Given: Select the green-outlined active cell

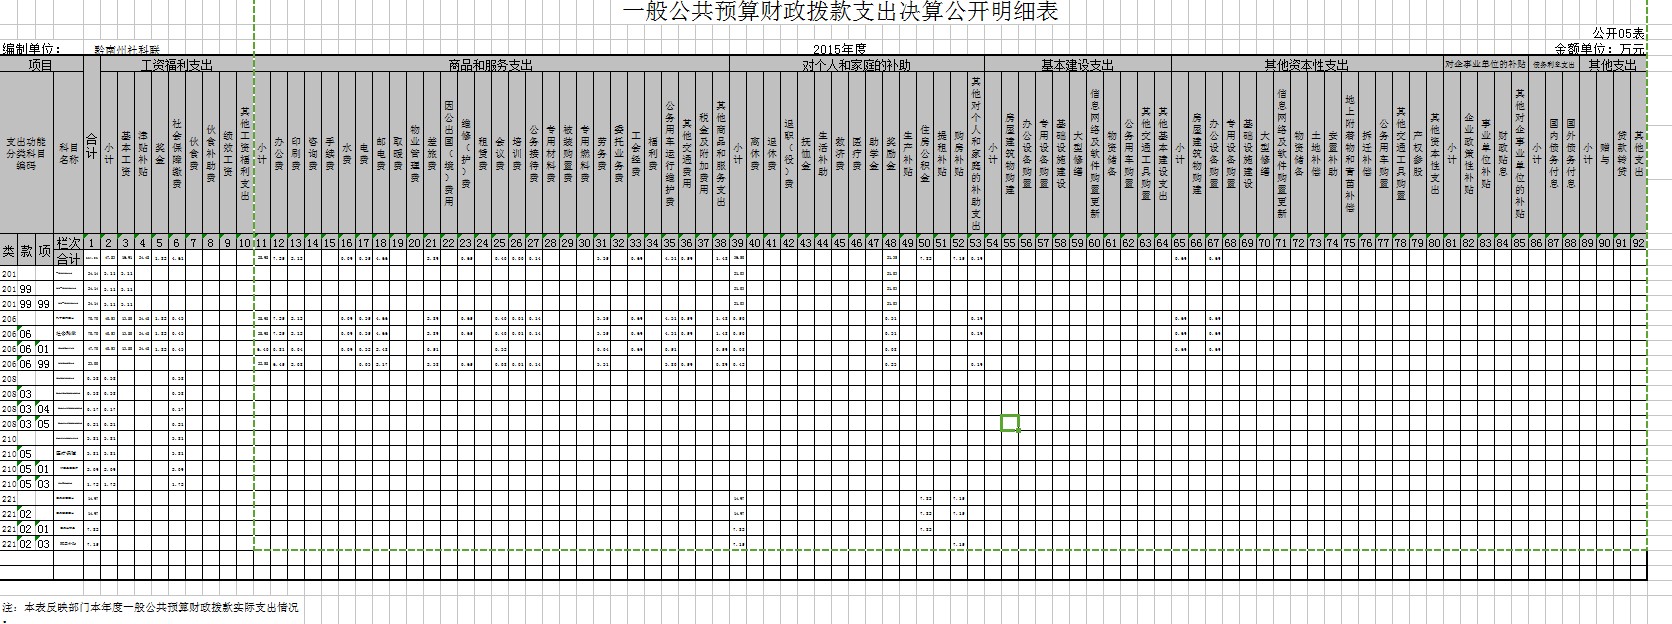Looking at the screenshot, I should pyautogui.click(x=1010, y=423).
